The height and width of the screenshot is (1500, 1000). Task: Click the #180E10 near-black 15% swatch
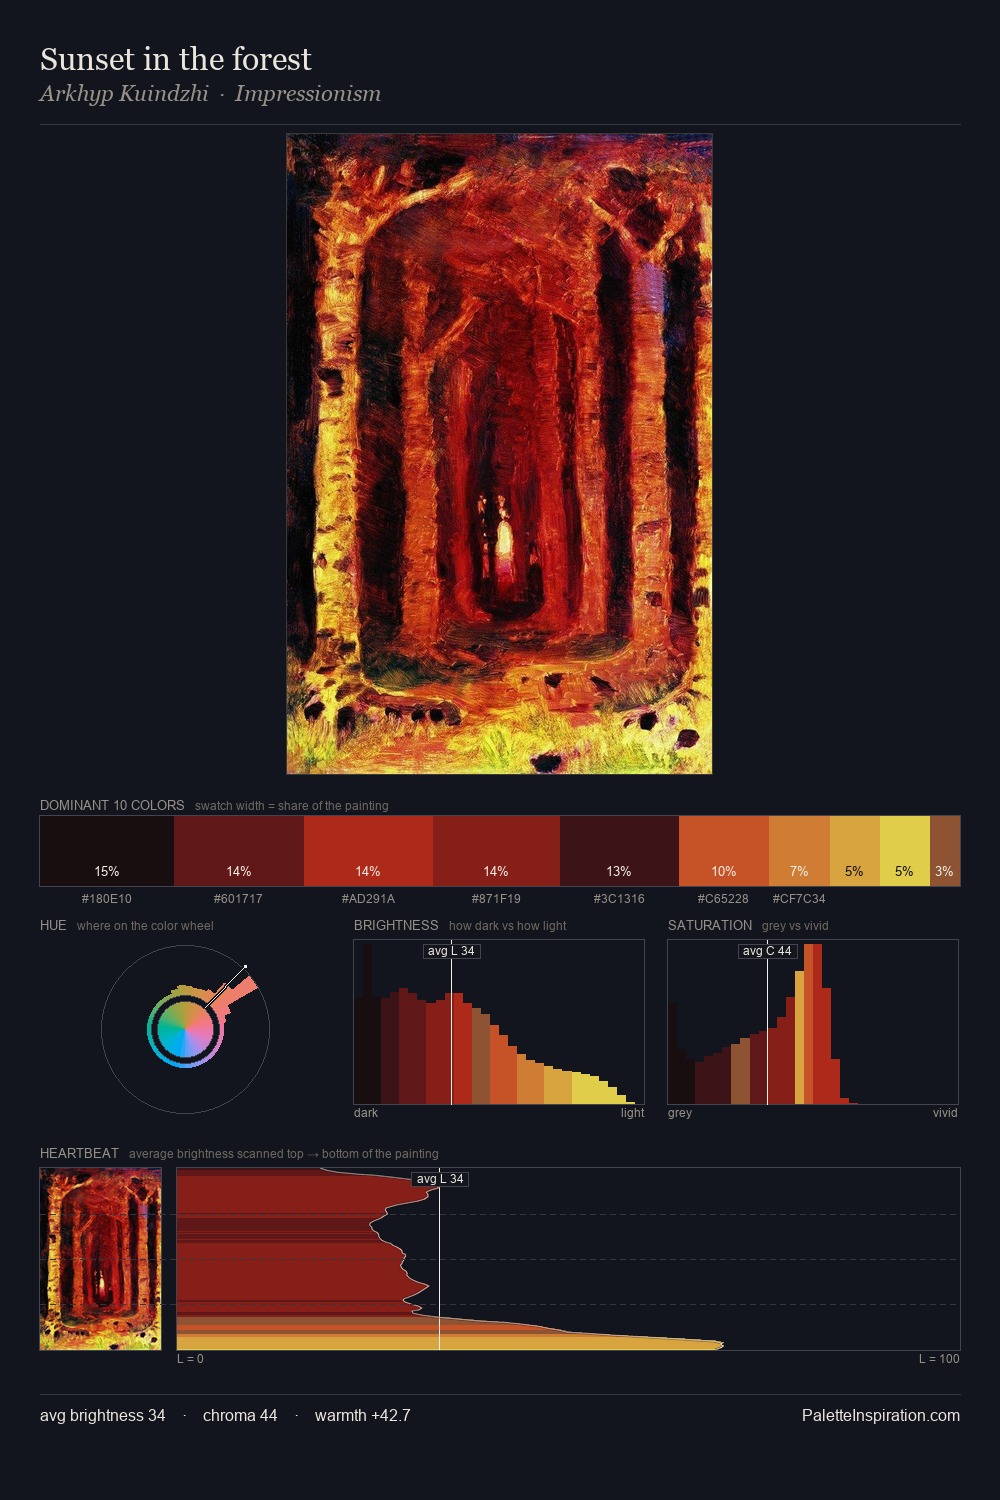(x=107, y=851)
